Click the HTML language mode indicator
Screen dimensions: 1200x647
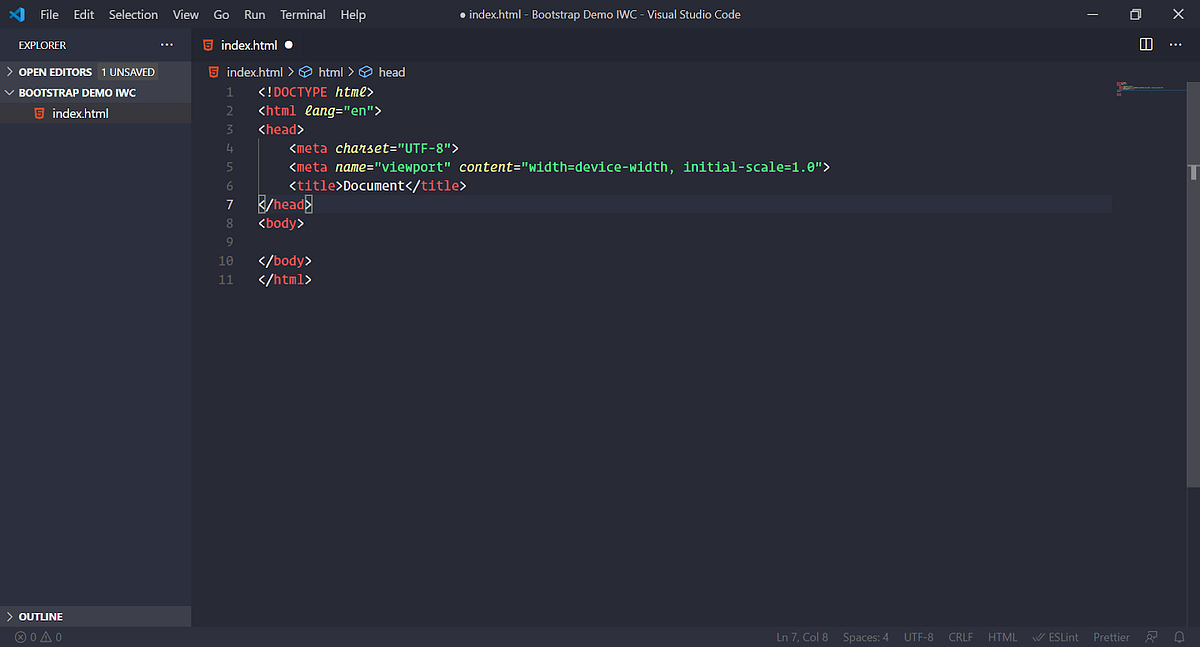point(1002,637)
